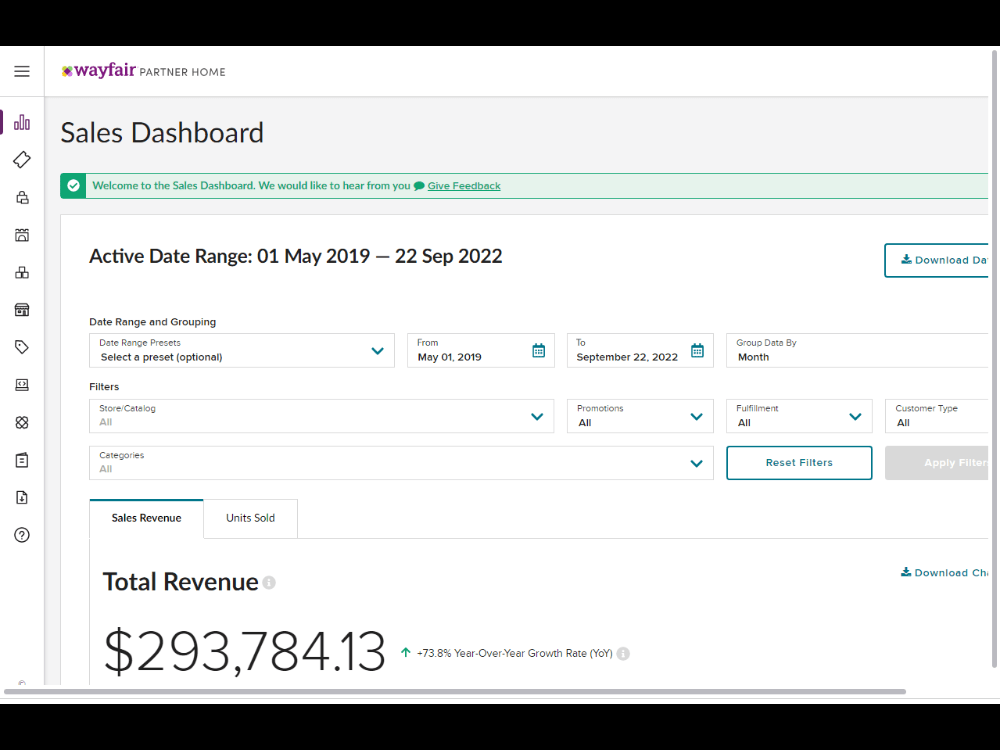
Task: Click the stacked boxes sidebar icon
Action: point(22,272)
